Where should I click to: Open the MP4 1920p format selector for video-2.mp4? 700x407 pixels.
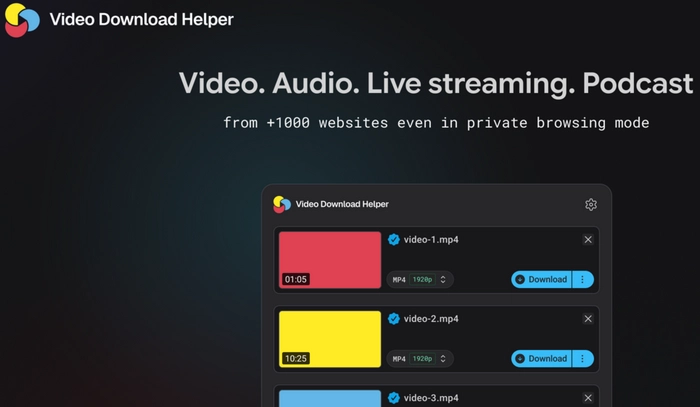pos(420,358)
